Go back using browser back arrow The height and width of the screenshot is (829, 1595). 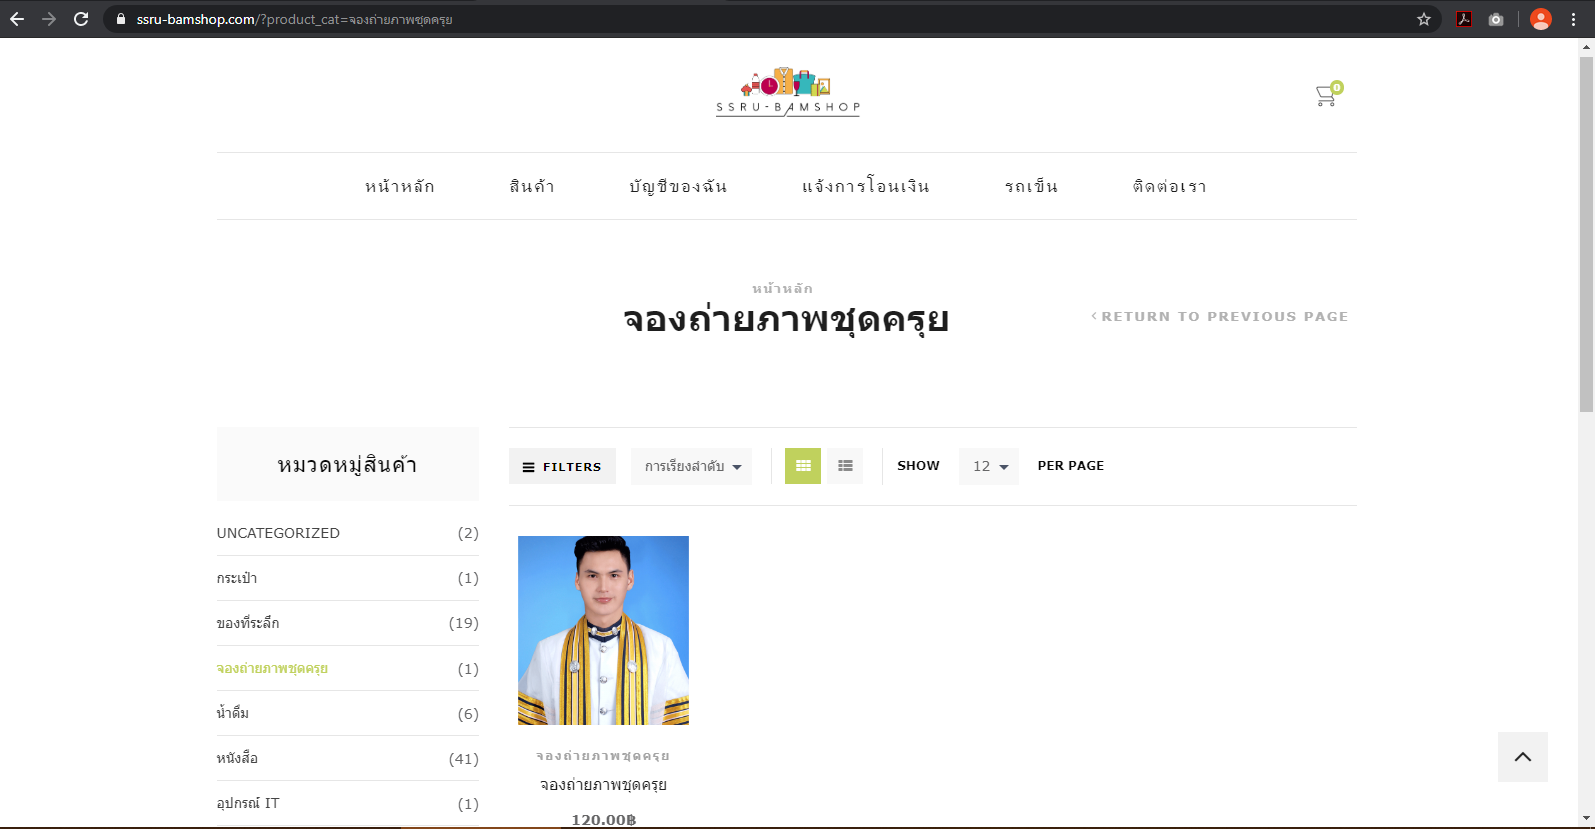pyautogui.click(x=17, y=19)
